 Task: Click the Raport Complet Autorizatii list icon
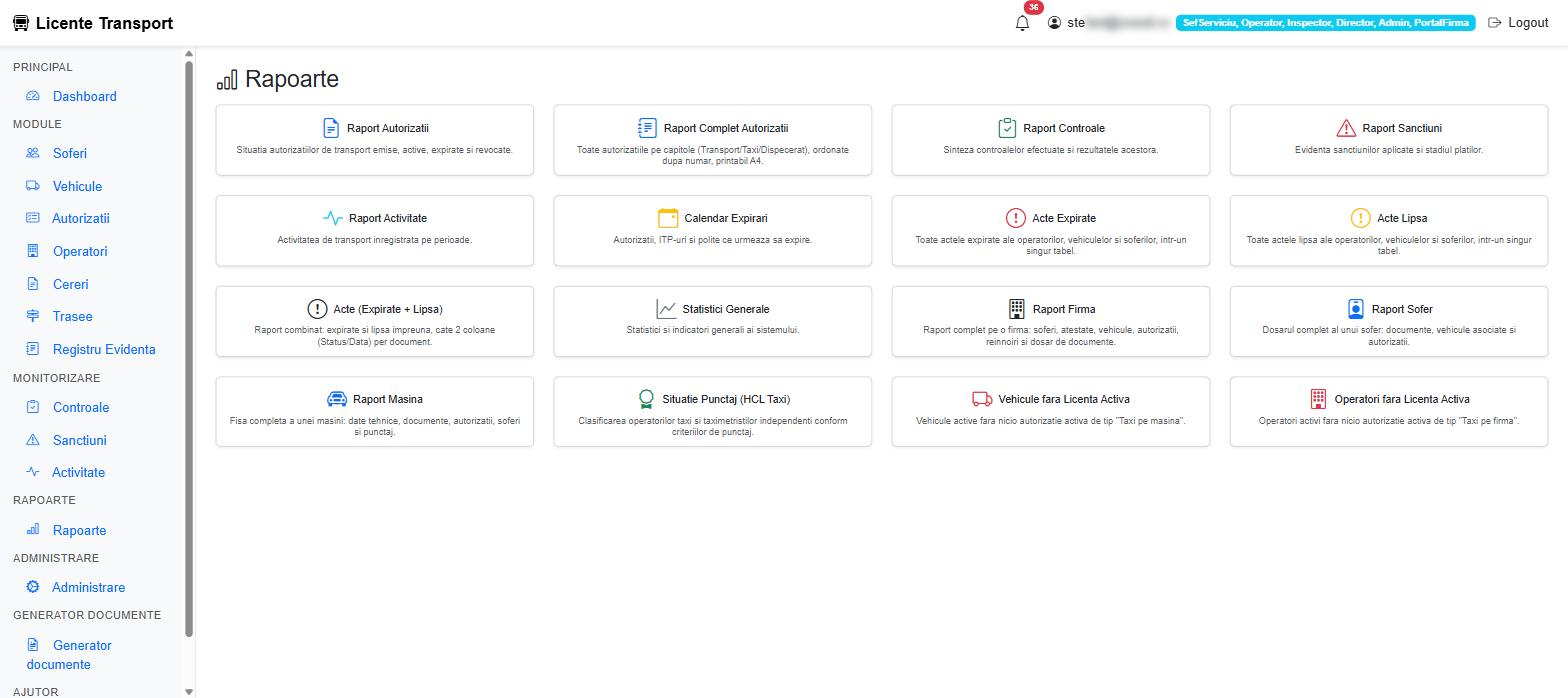point(647,128)
